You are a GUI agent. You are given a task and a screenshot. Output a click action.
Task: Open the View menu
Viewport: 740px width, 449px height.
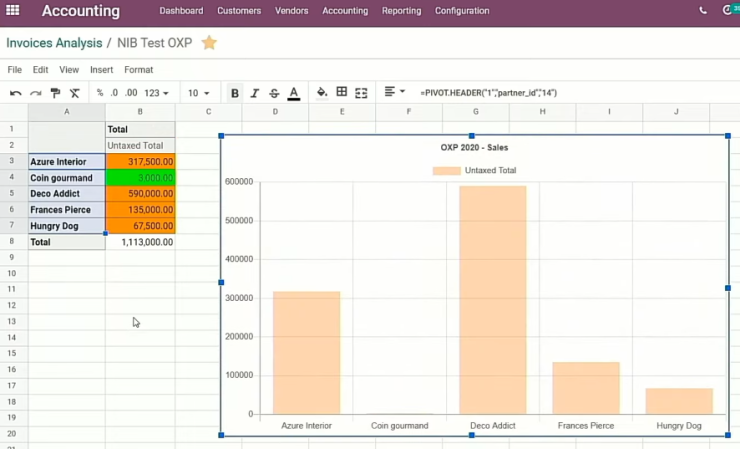pos(69,69)
